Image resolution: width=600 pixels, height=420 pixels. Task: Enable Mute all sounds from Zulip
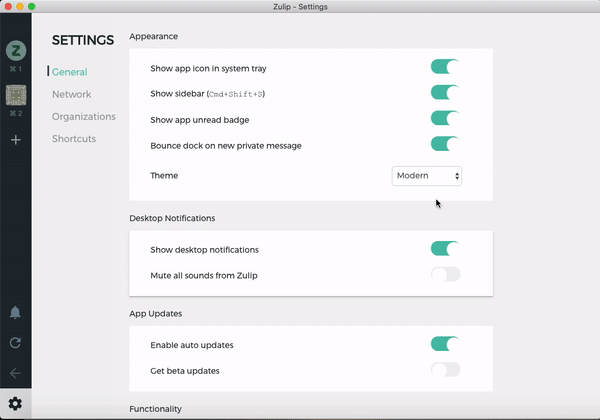pos(445,274)
